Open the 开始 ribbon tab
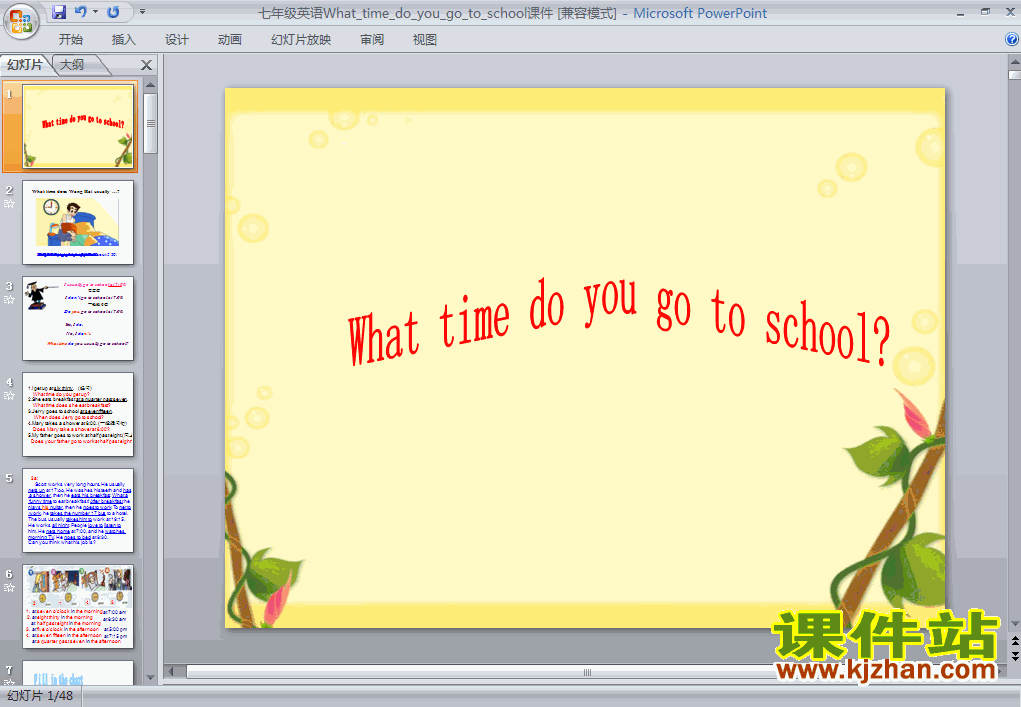The width and height of the screenshot is (1021, 707). pyautogui.click(x=70, y=40)
